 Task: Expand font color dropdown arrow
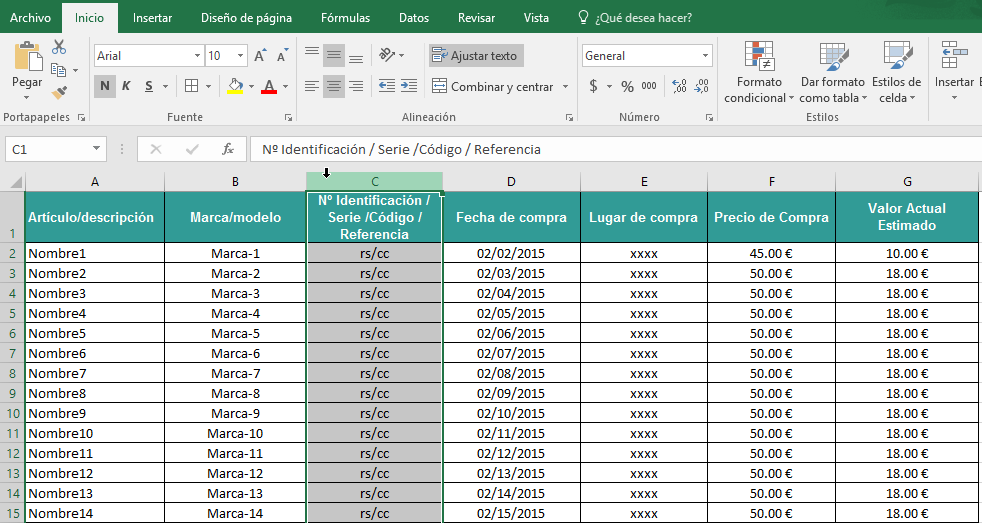coord(286,86)
